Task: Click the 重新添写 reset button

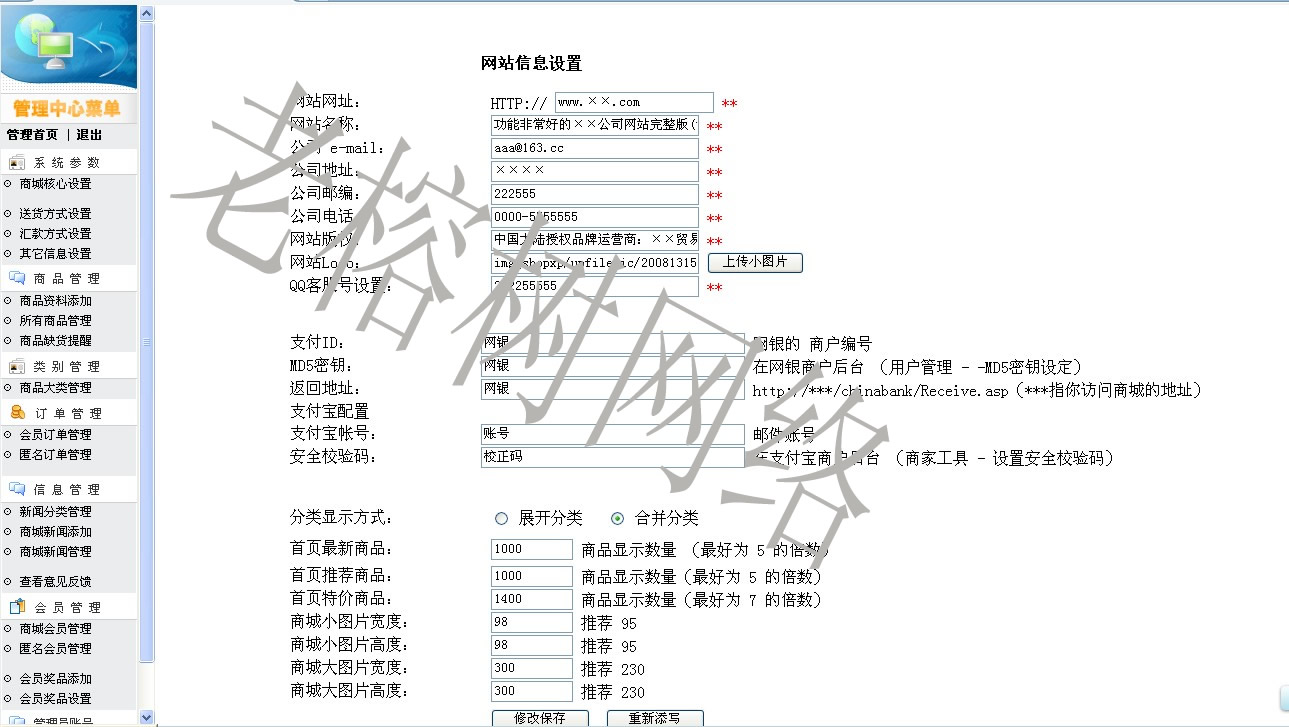Action: [654, 718]
